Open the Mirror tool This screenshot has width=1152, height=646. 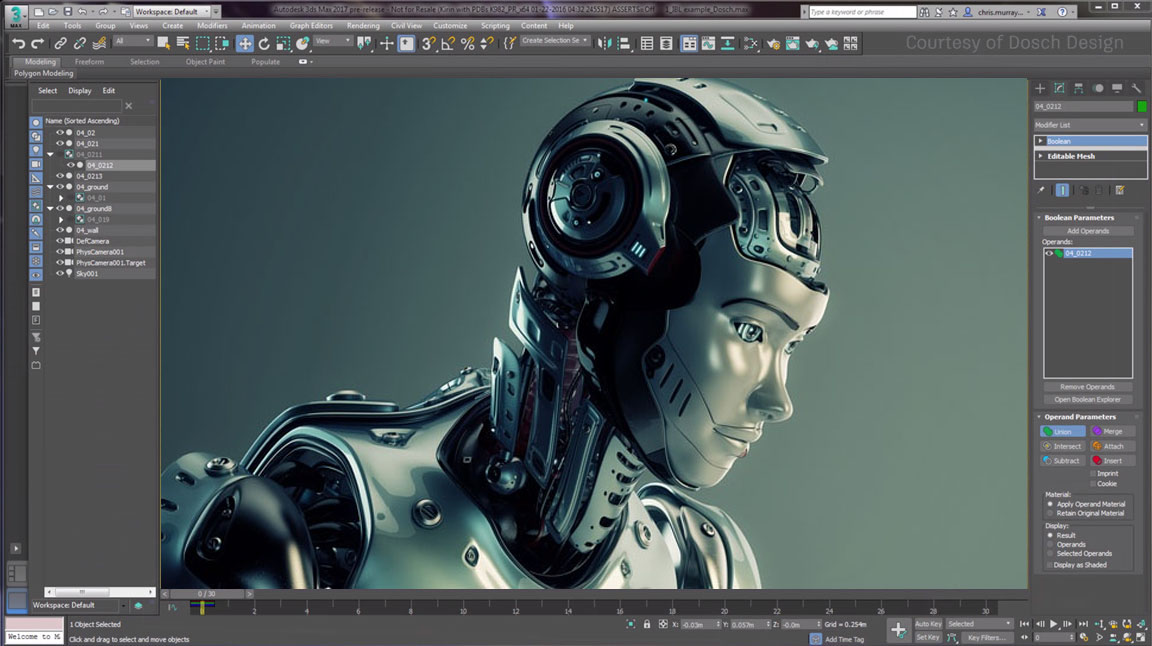pos(604,43)
